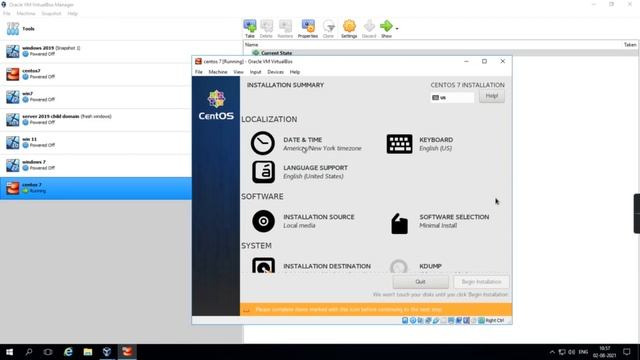Click the system tray volume icon
The width and height of the screenshot is (640, 360).
coord(571,352)
